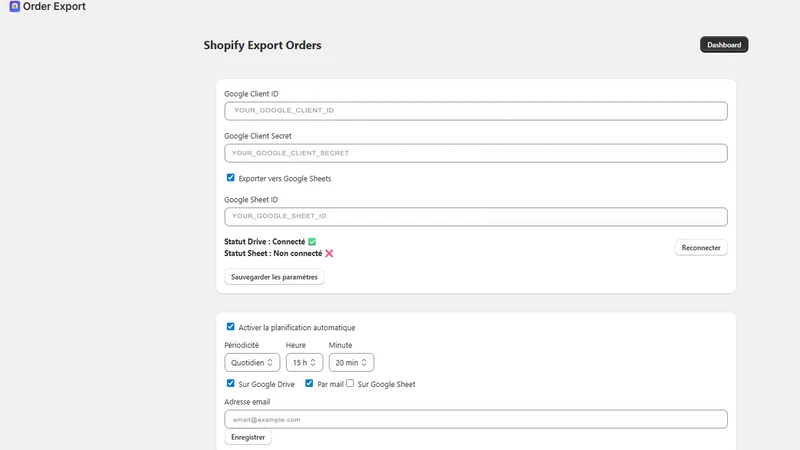Click the red Sheet not connected X icon

point(329,254)
